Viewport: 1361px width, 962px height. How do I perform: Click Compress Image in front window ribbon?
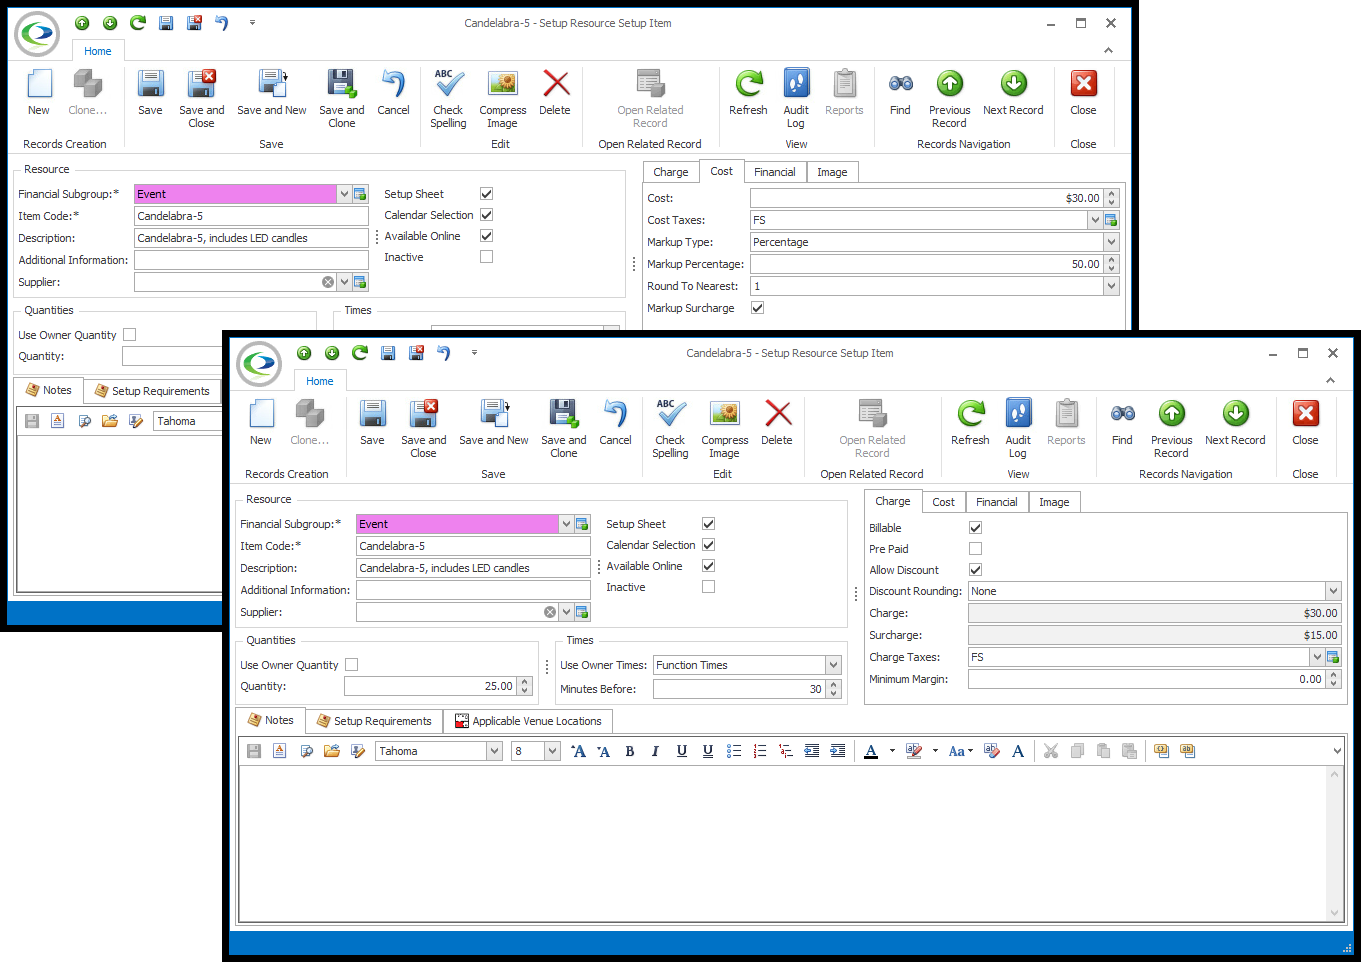(725, 428)
